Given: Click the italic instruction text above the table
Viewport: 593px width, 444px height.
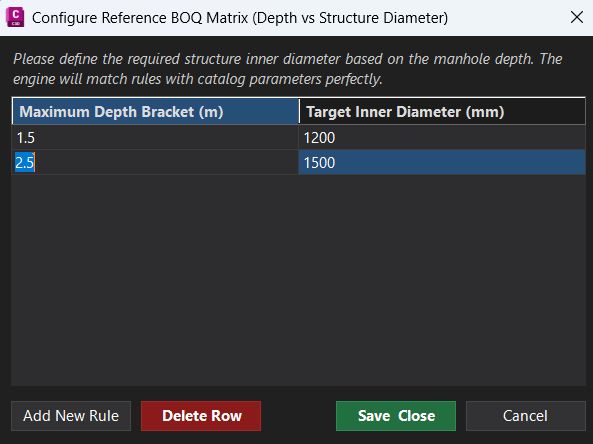Looking at the screenshot, I should tap(287, 69).
